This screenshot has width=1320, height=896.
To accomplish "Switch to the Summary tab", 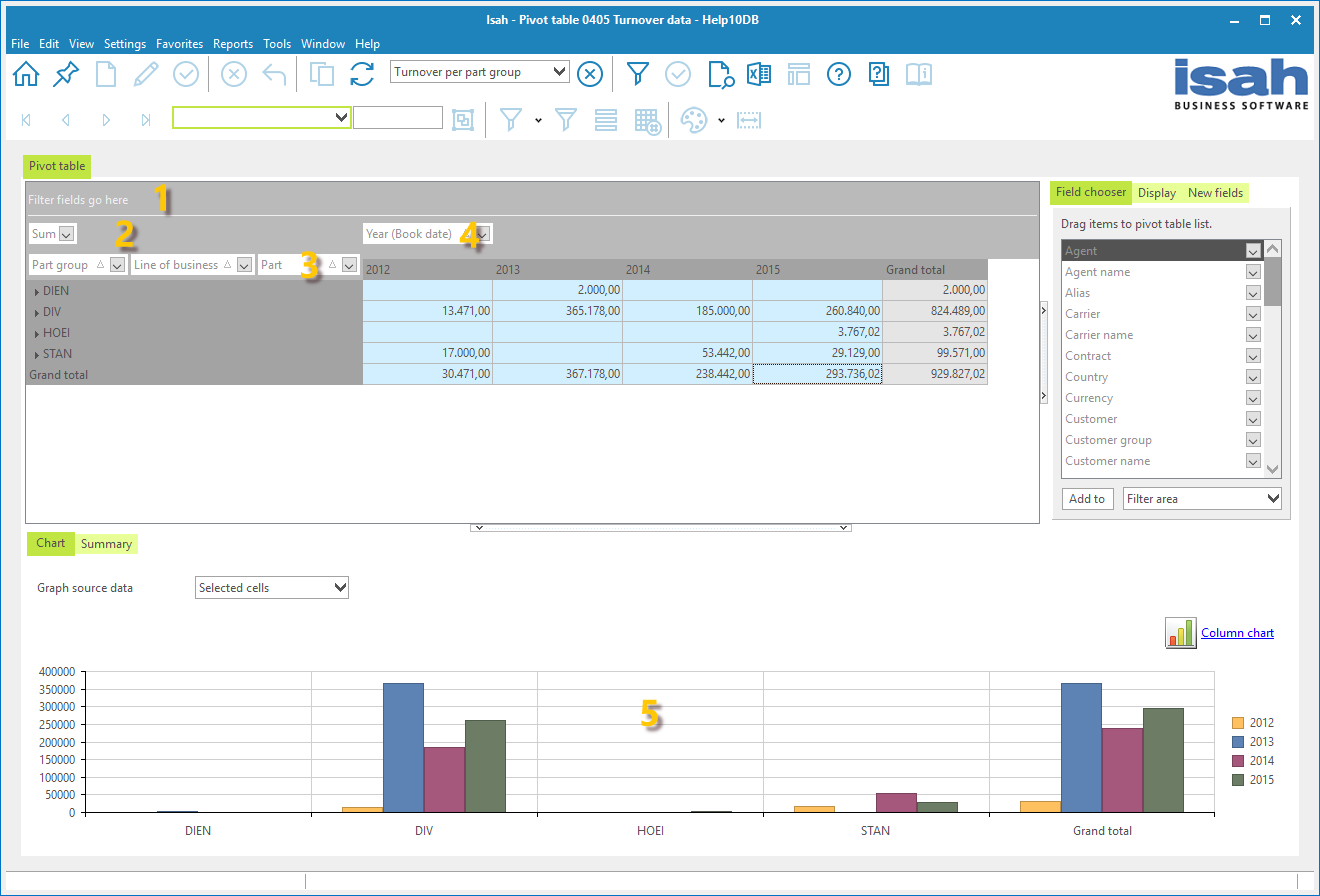I will [x=106, y=543].
